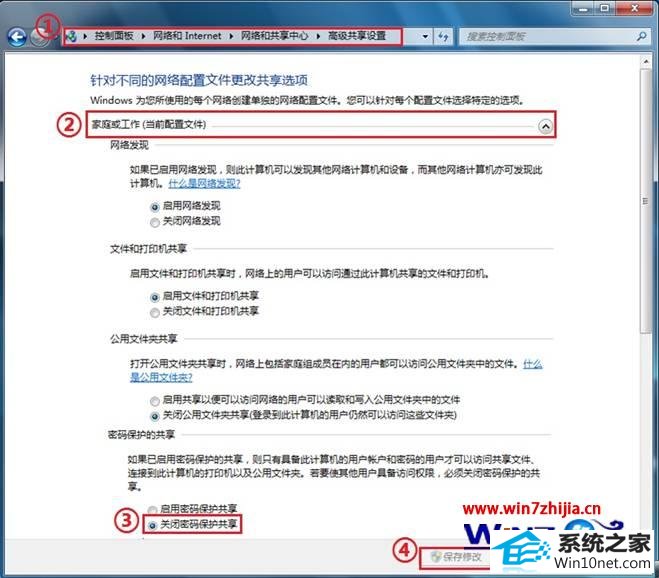Click 控制面板 in the breadcrumb path
Image resolution: width=659 pixels, height=578 pixels.
(116, 36)
